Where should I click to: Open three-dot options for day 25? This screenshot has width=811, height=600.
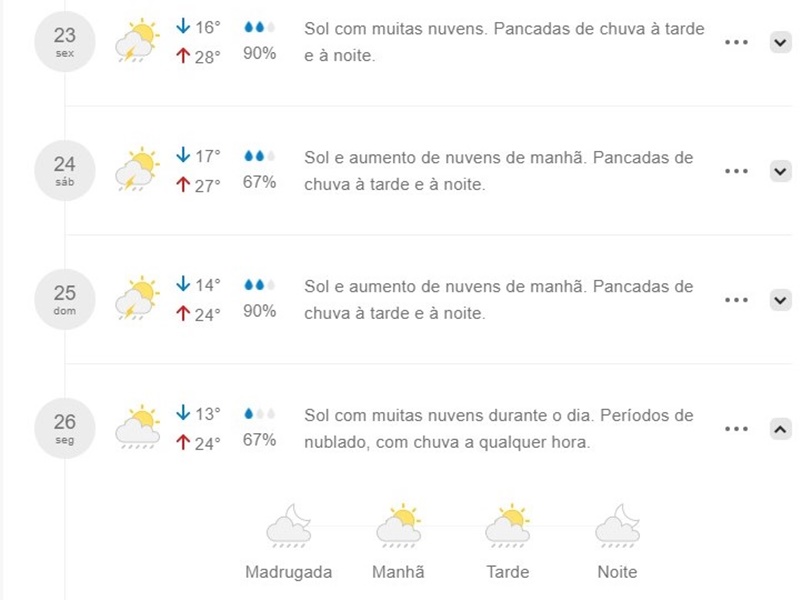pyautogui.click(x=736, y=299)
